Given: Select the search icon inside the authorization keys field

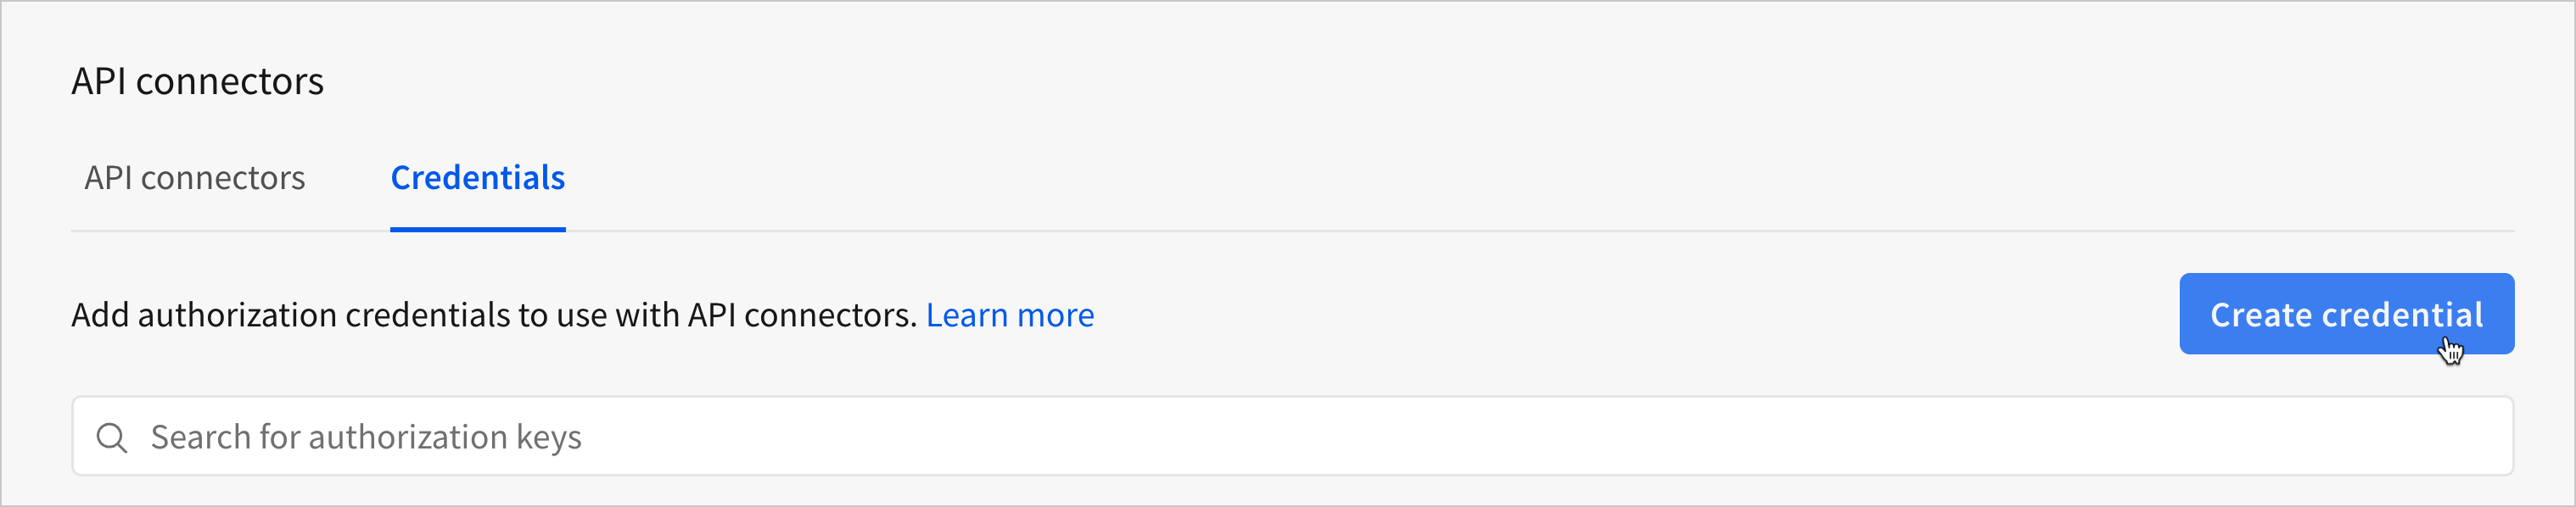Looking at the screenshot, I should [x=112, y=436].
